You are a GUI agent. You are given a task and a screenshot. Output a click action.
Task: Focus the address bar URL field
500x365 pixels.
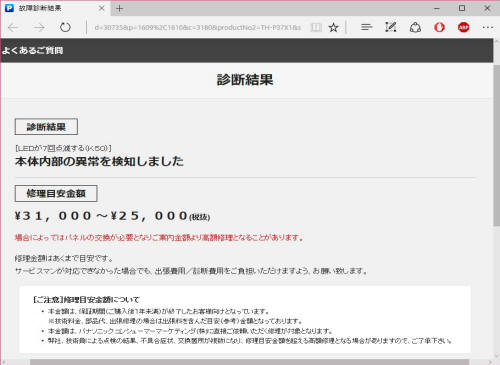click(197, 27)
